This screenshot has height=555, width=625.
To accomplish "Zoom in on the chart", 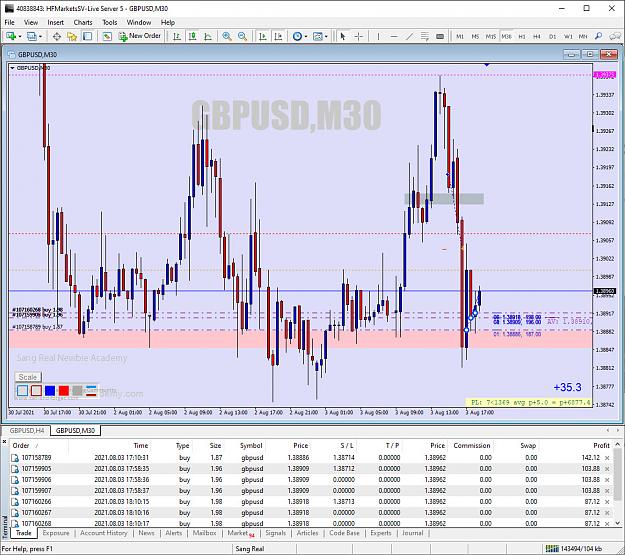I will click(x=227, y=36).
